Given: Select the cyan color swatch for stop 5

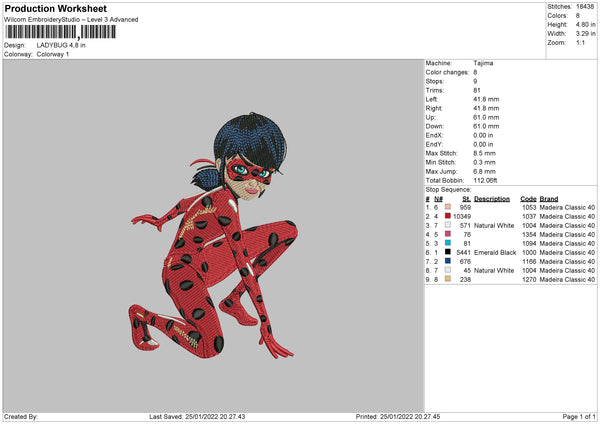Looking at the screenshot, I should (x=448, y=243).
